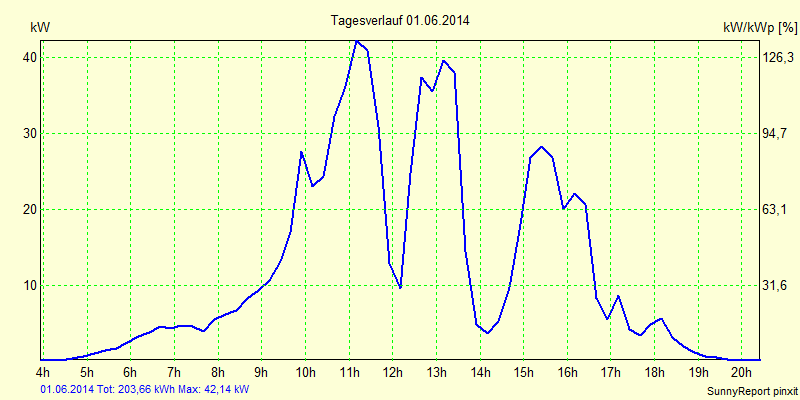The image size is (800, 400).
Task: Click the '5h' time axis label
Action: click(x=87, y=371)
